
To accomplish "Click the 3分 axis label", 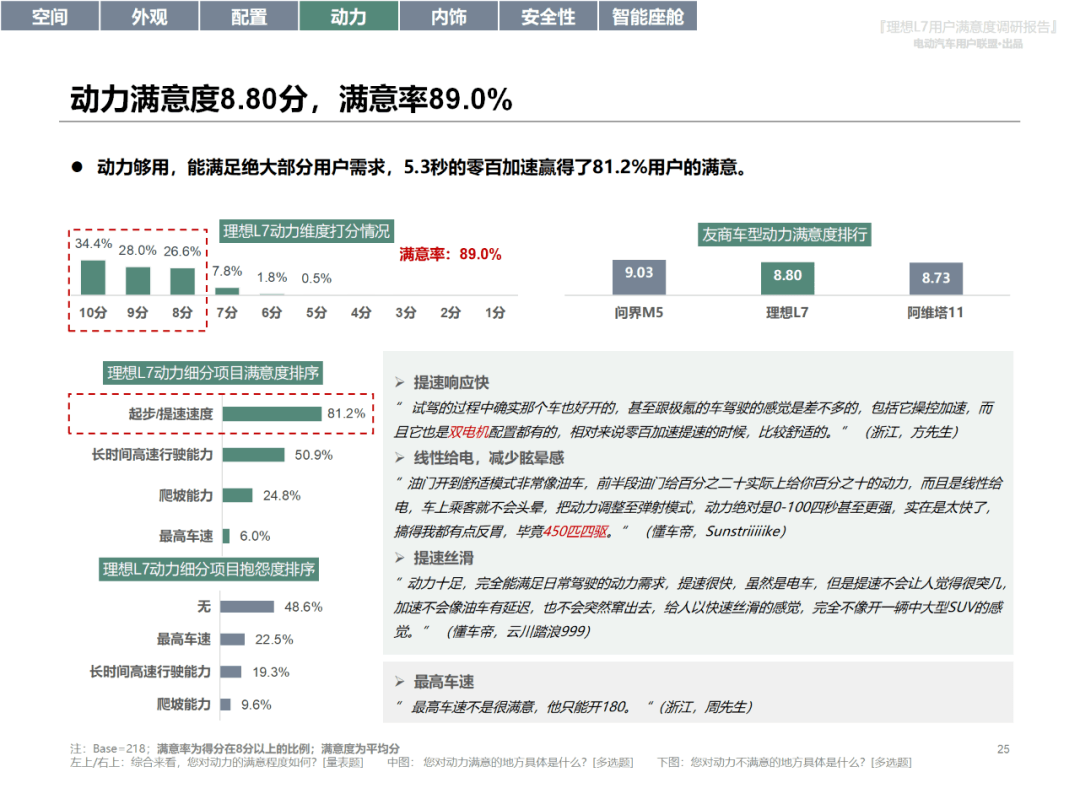I will tap(406, 313).
